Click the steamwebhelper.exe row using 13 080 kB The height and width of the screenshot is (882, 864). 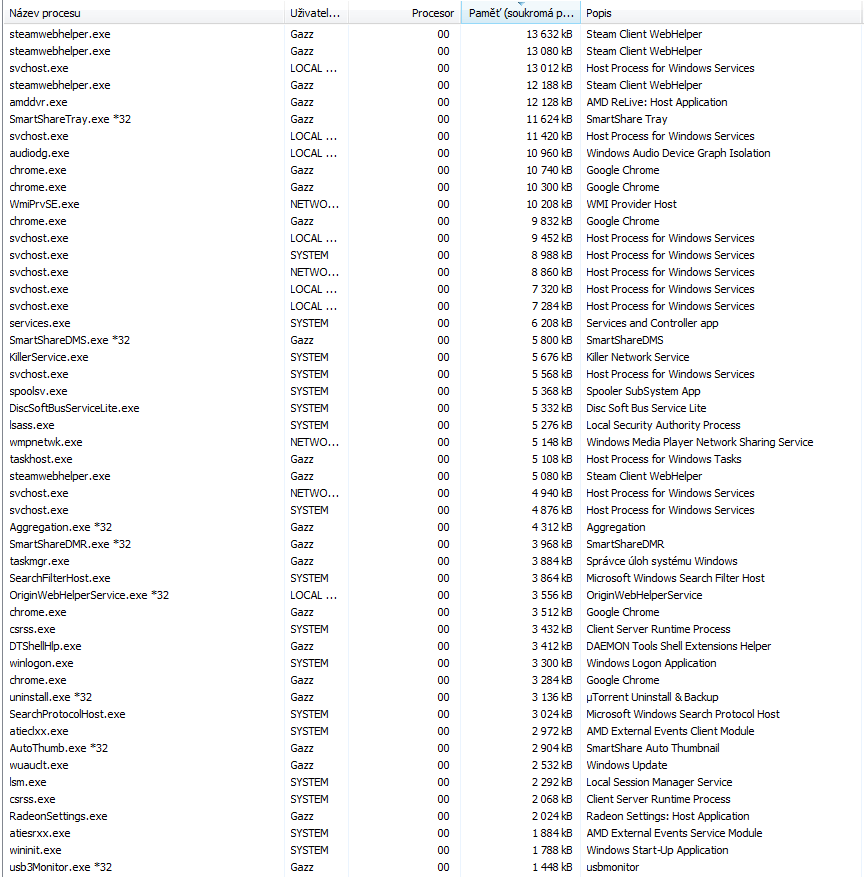click(x=433, y=51)
